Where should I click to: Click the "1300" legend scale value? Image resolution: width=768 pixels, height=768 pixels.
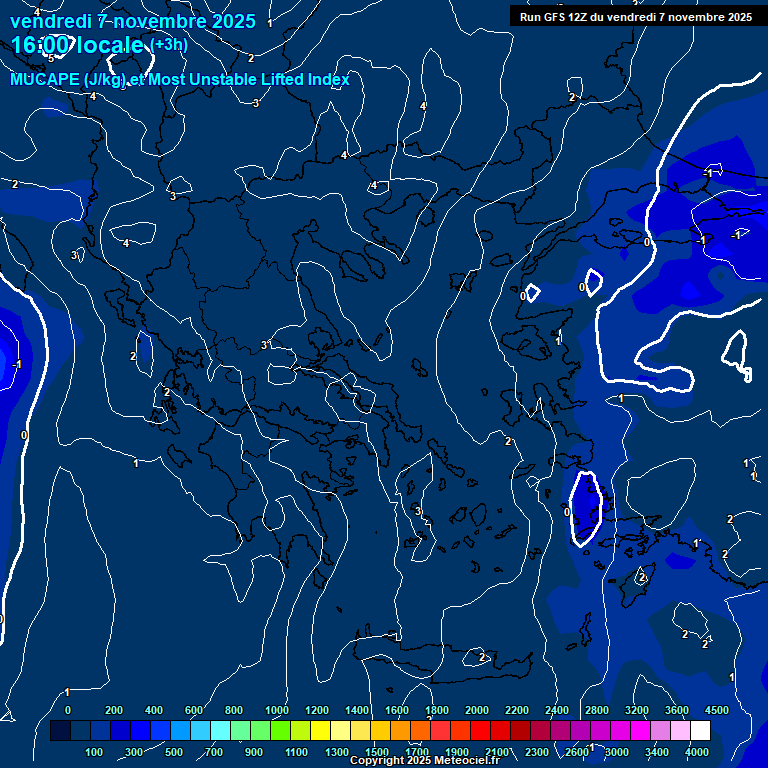(x=337, y=752)
